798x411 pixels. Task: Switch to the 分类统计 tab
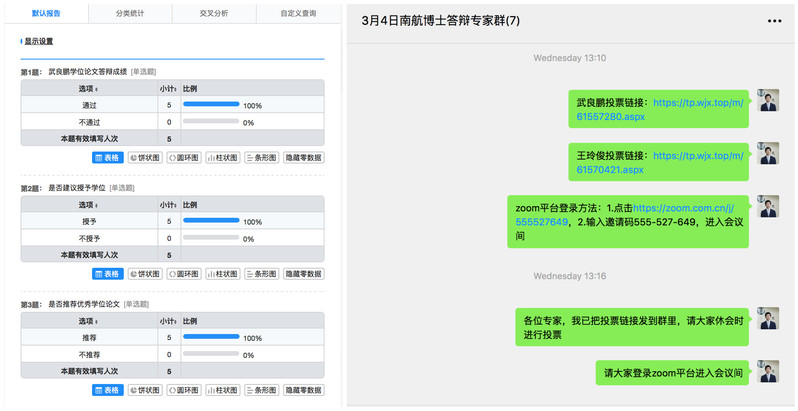click(130, 14)
